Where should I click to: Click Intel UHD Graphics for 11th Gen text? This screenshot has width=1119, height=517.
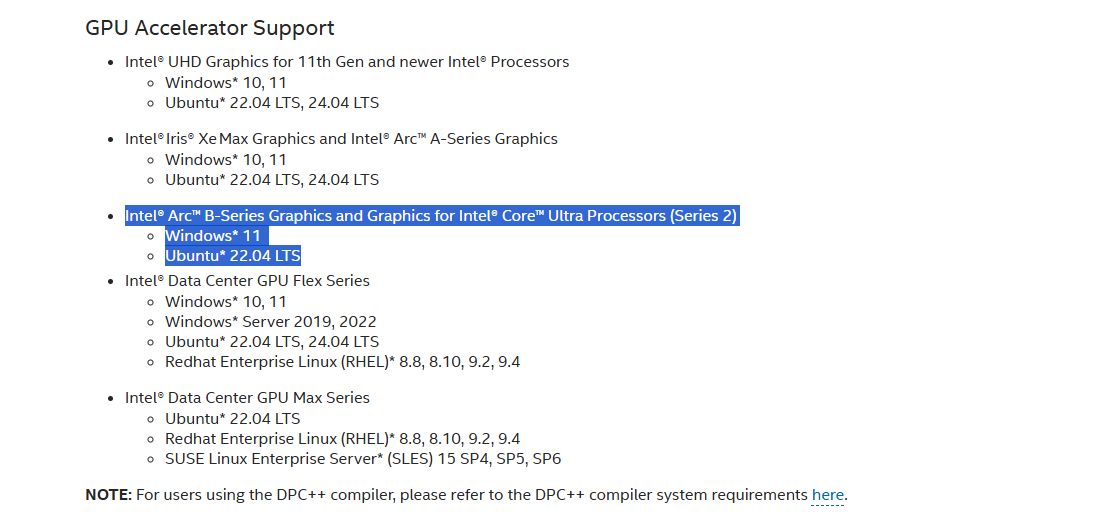(x=347, y=62)
